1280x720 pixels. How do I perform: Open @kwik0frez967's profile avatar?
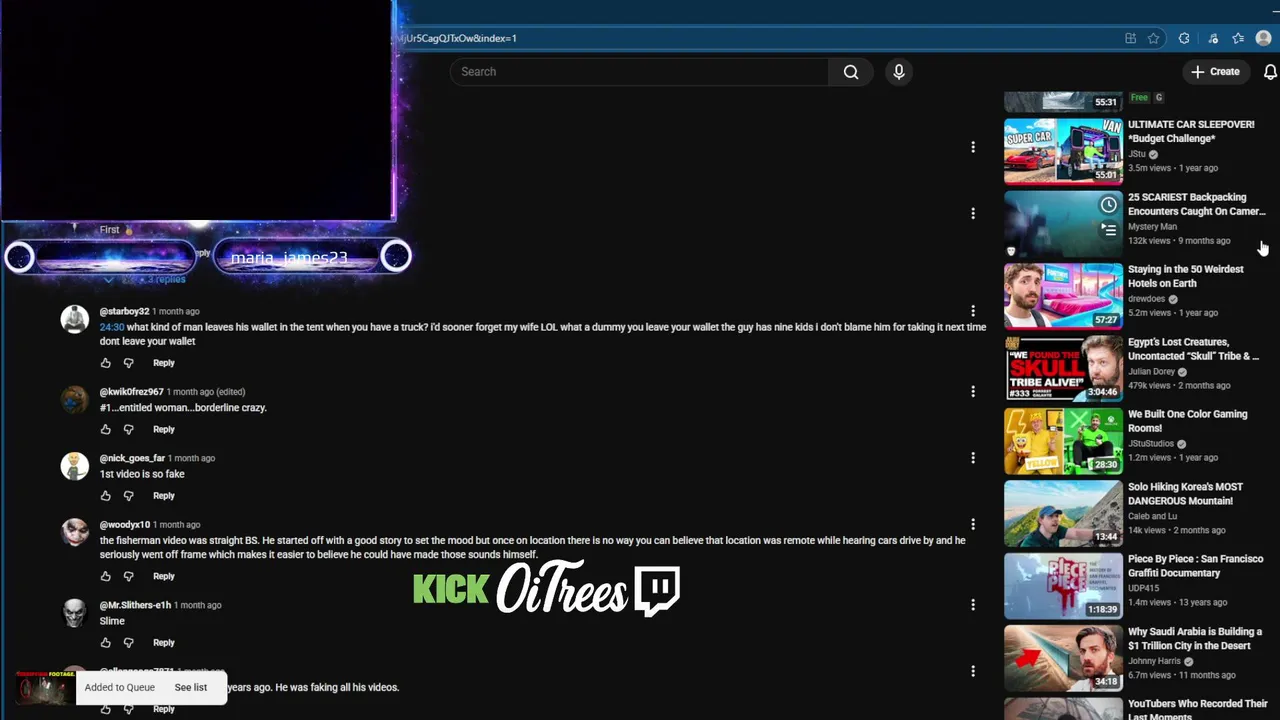[x=75, y=400]
